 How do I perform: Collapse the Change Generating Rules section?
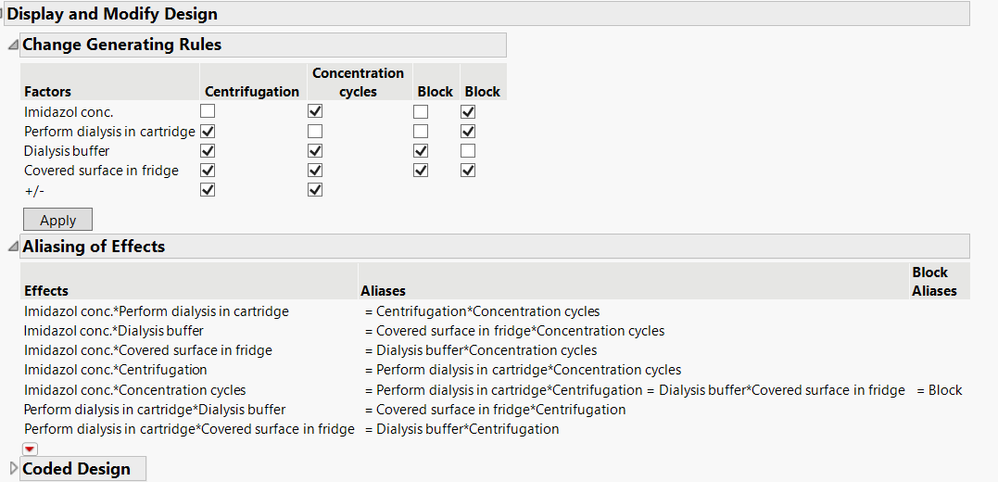13,45
